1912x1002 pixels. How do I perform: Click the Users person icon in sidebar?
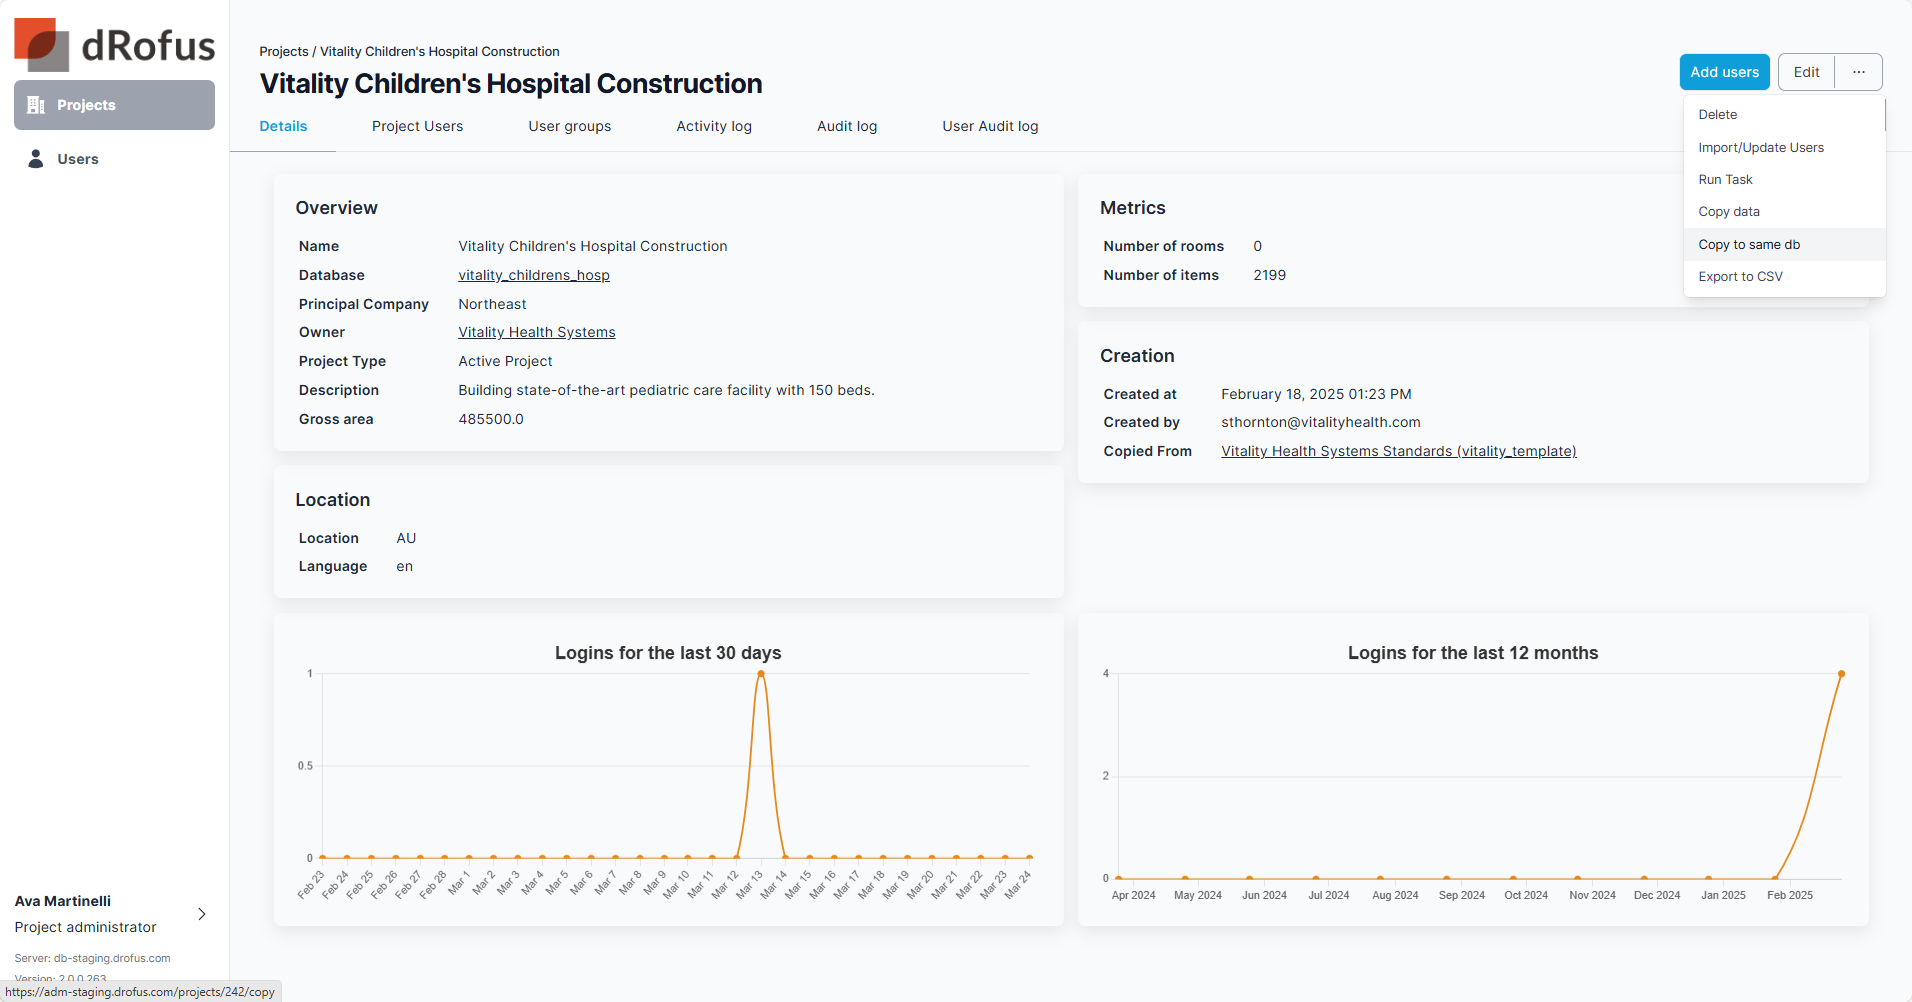[36, 159]
